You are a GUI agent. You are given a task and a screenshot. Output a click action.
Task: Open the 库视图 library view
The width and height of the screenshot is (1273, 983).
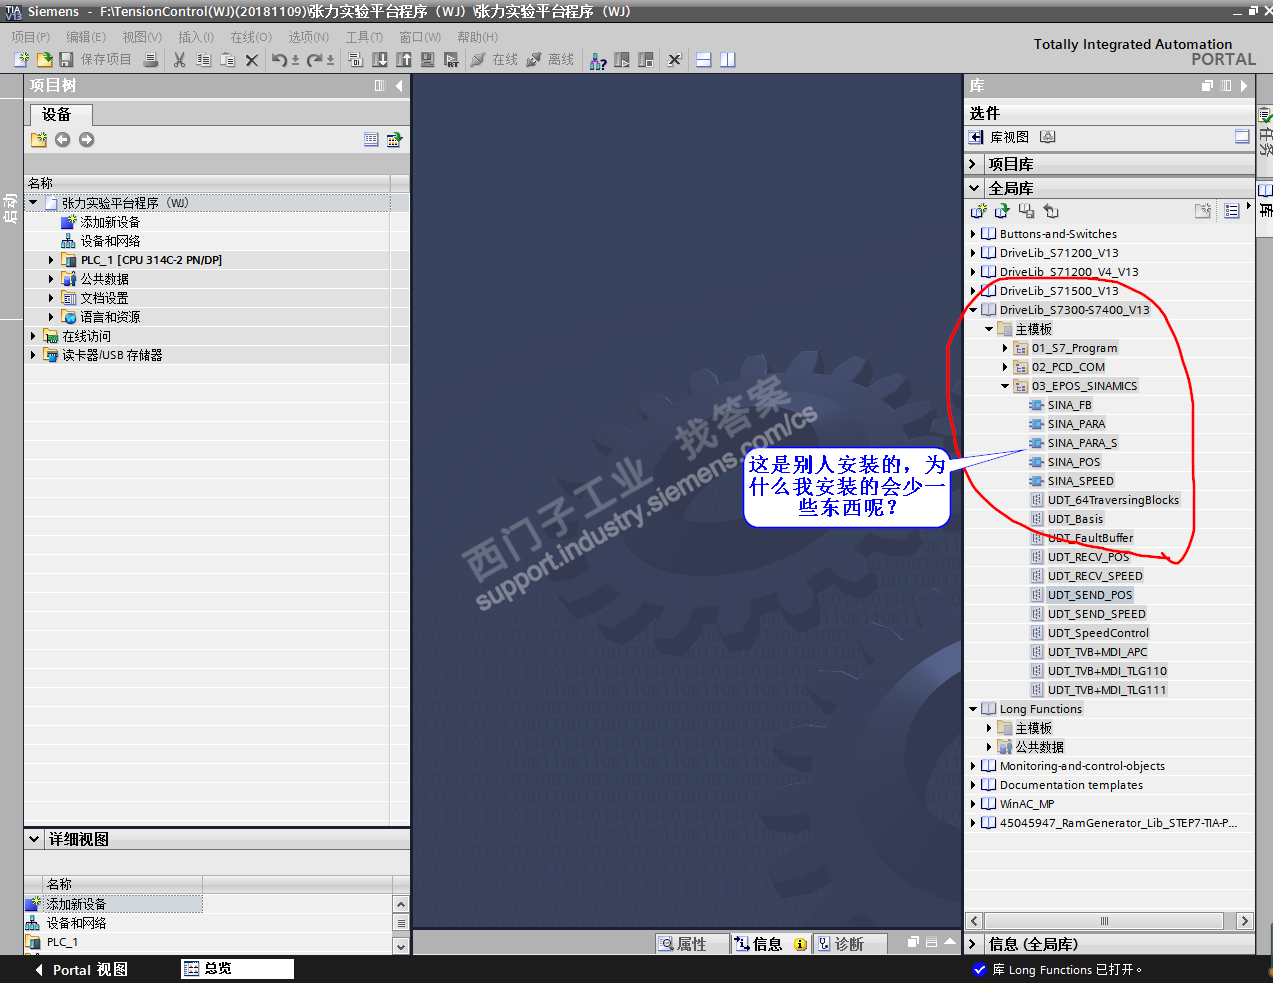[999, 137]
